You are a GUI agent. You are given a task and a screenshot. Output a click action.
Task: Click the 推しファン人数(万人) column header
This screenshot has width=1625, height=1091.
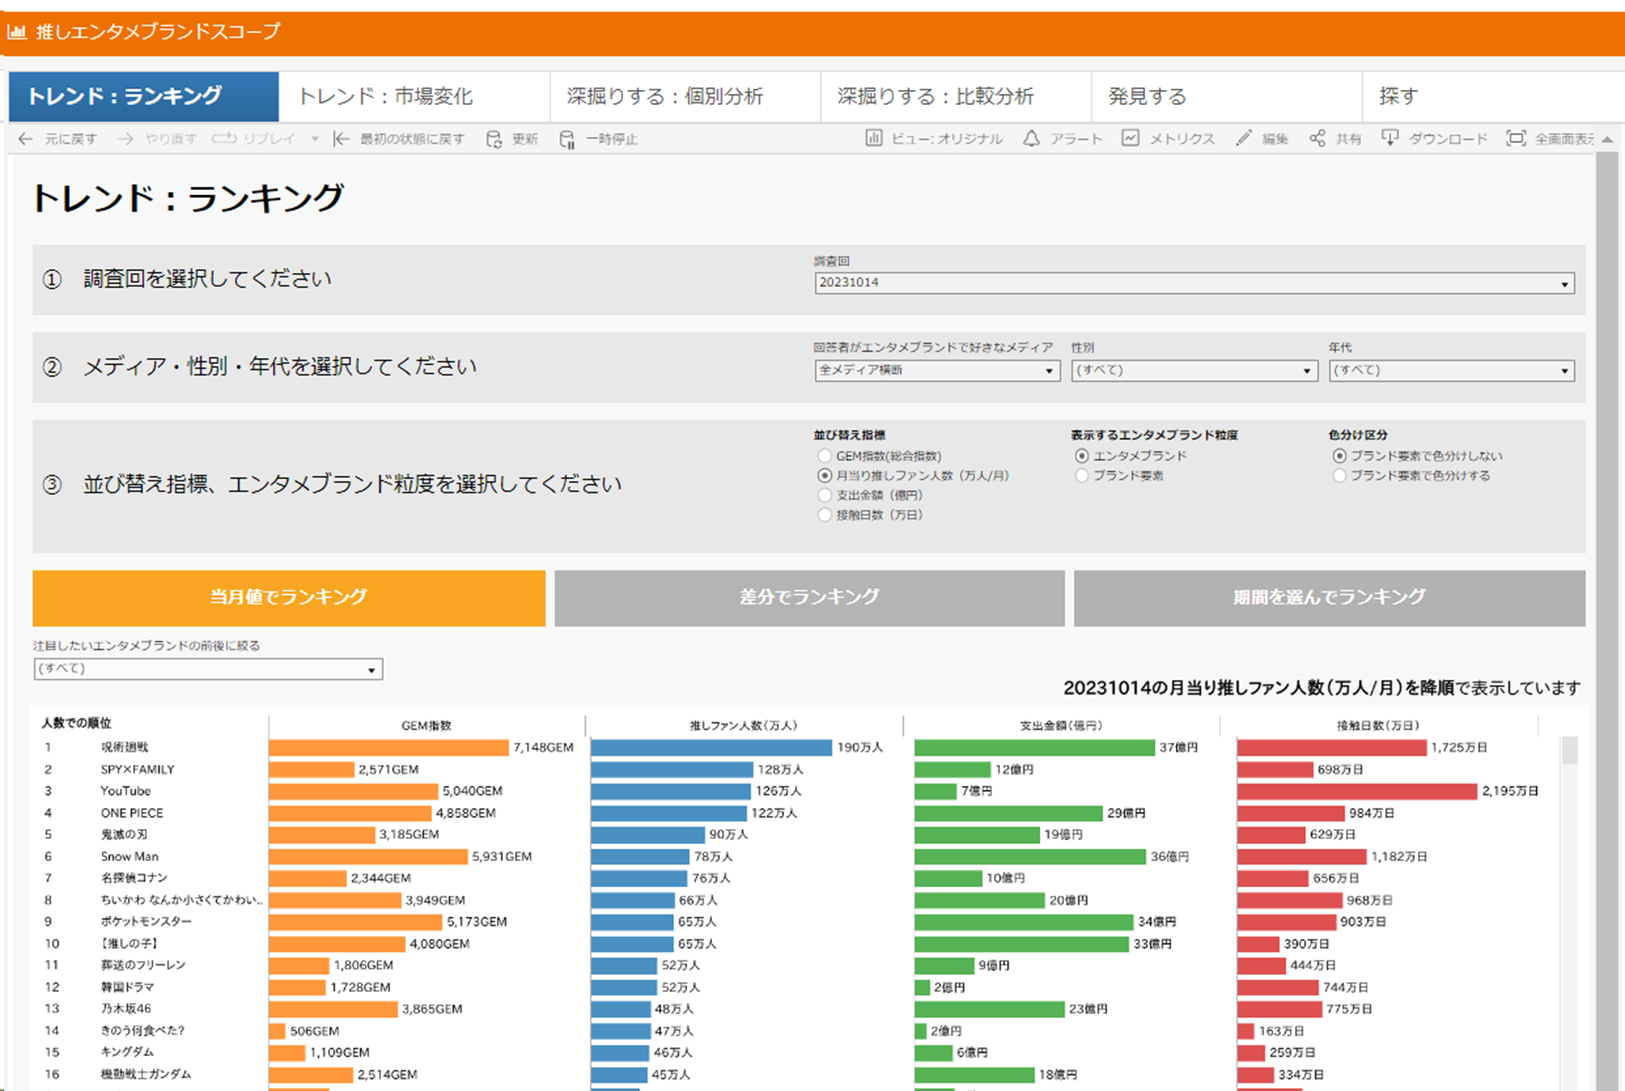[744, 726]
